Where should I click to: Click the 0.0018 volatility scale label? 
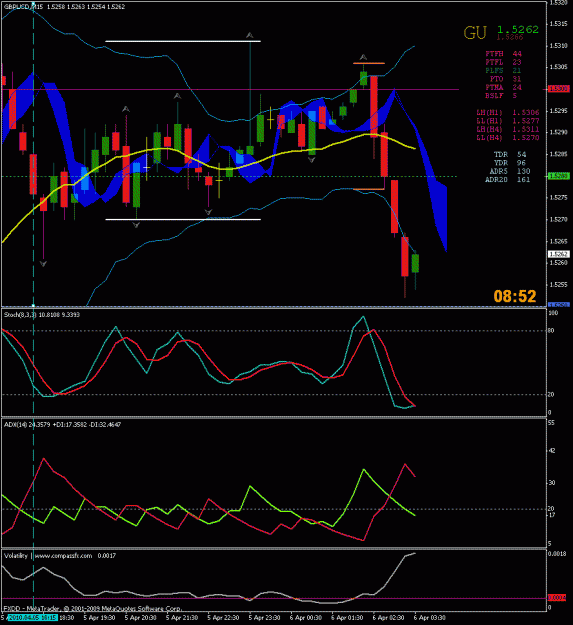coord(557,554)
